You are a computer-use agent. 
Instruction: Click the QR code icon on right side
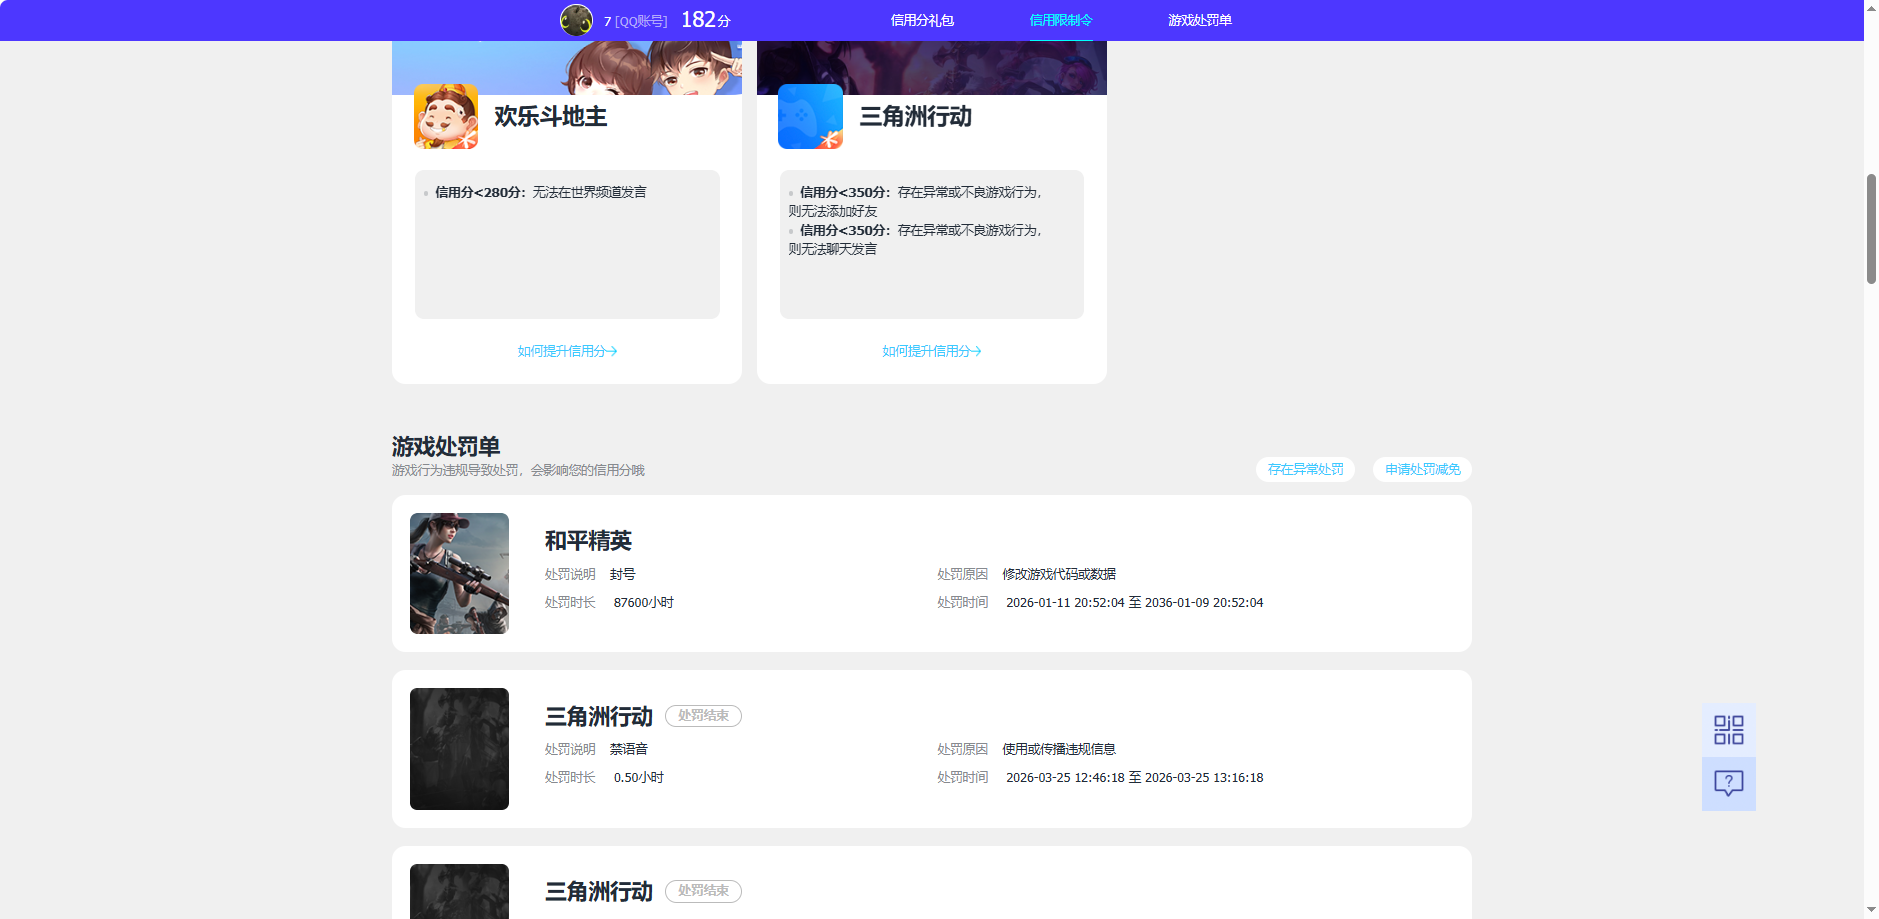tap(1729, 730)
